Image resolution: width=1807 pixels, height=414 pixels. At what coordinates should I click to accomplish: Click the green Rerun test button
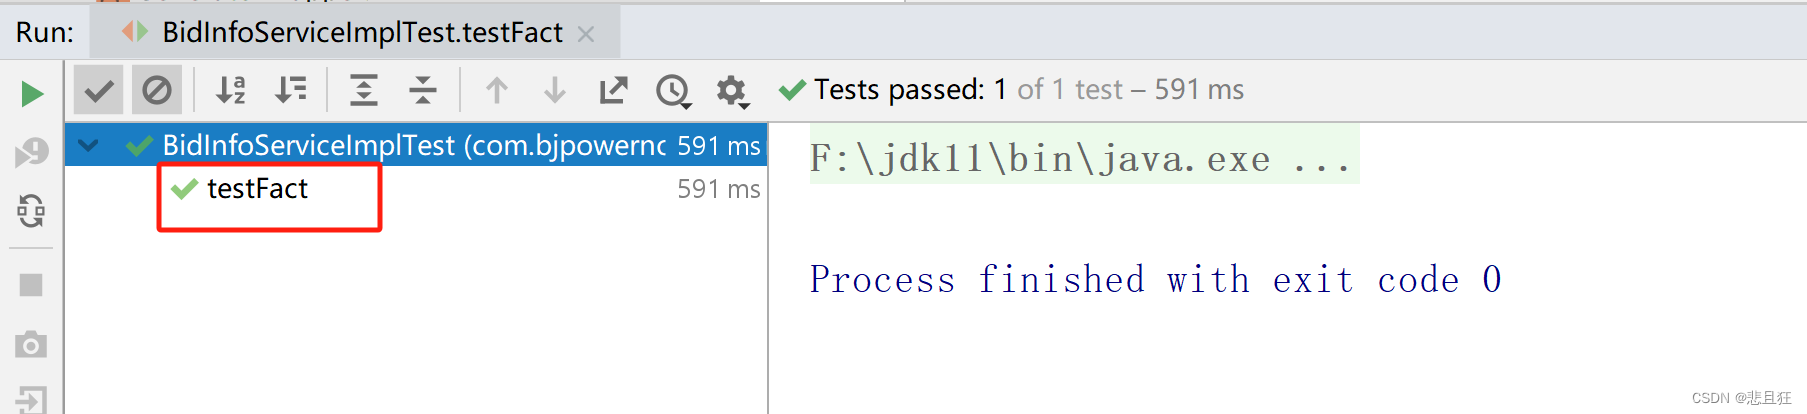point(32,93)
